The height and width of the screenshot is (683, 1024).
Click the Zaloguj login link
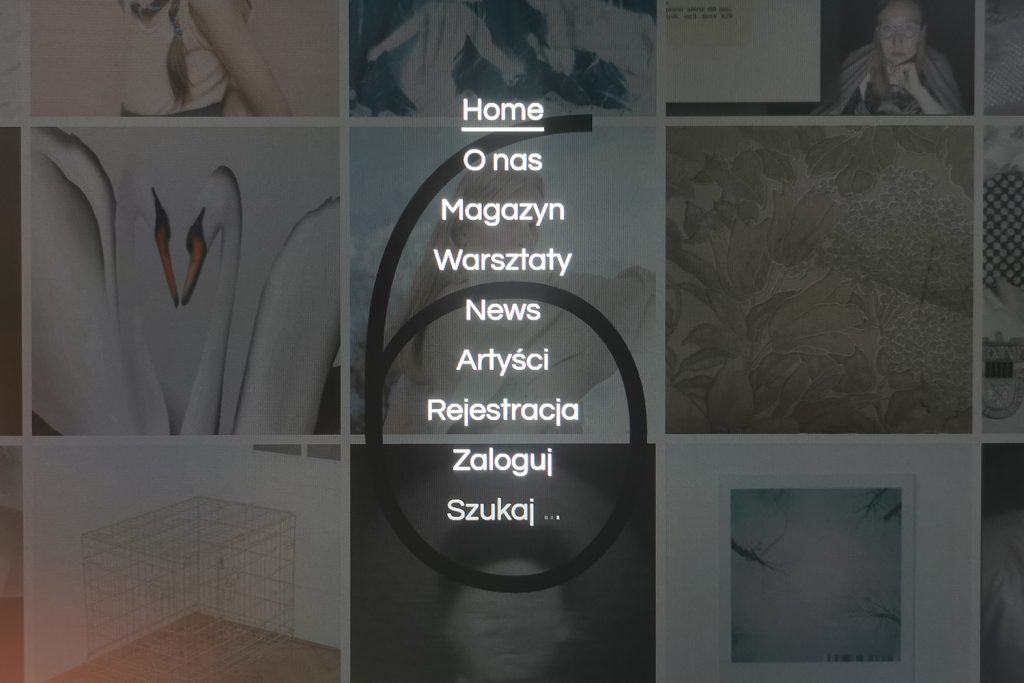coord(502,461)
